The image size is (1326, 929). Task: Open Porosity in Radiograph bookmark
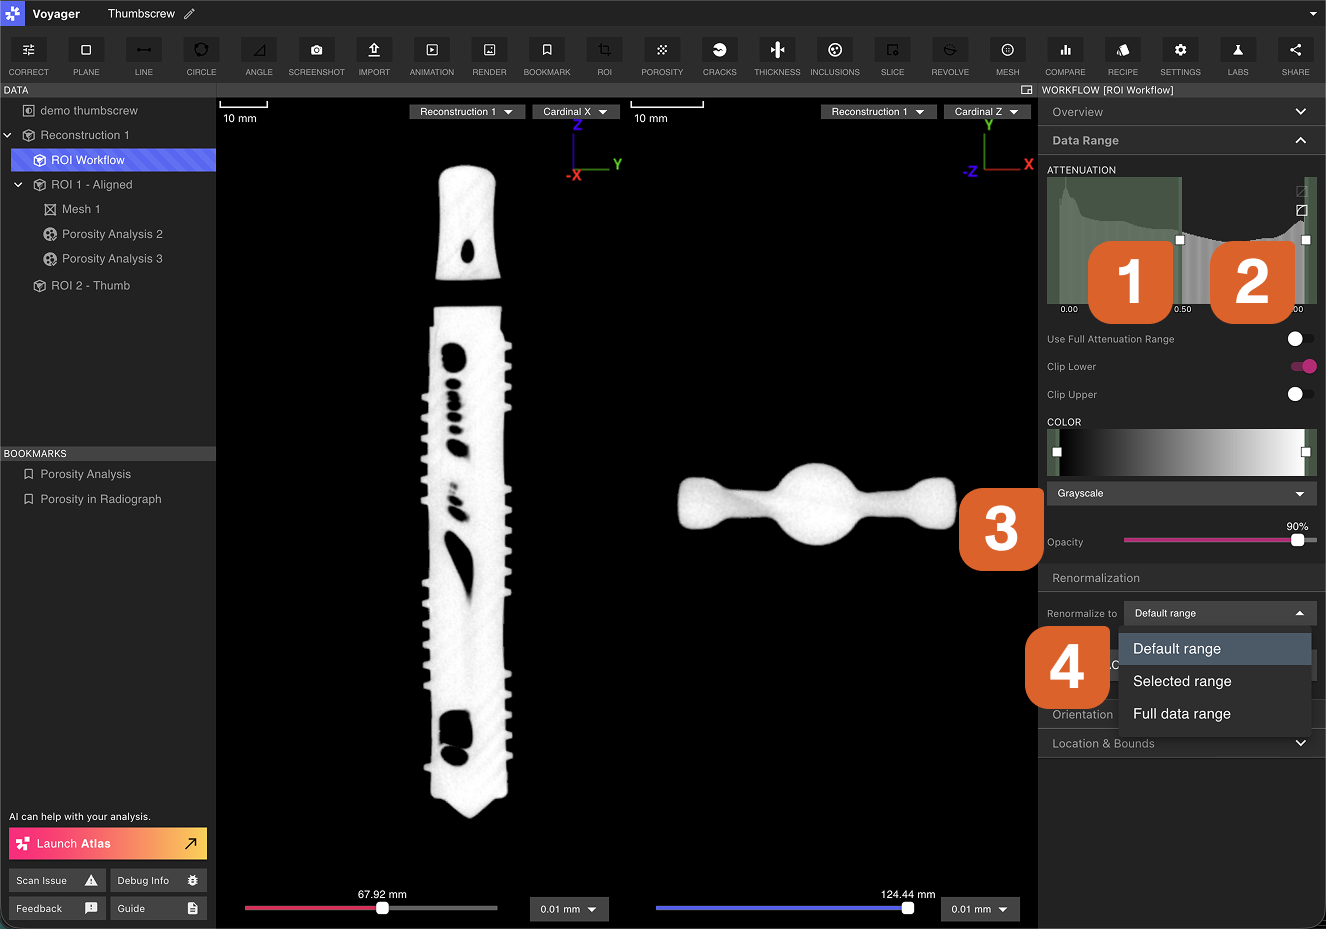click(100, 499)
